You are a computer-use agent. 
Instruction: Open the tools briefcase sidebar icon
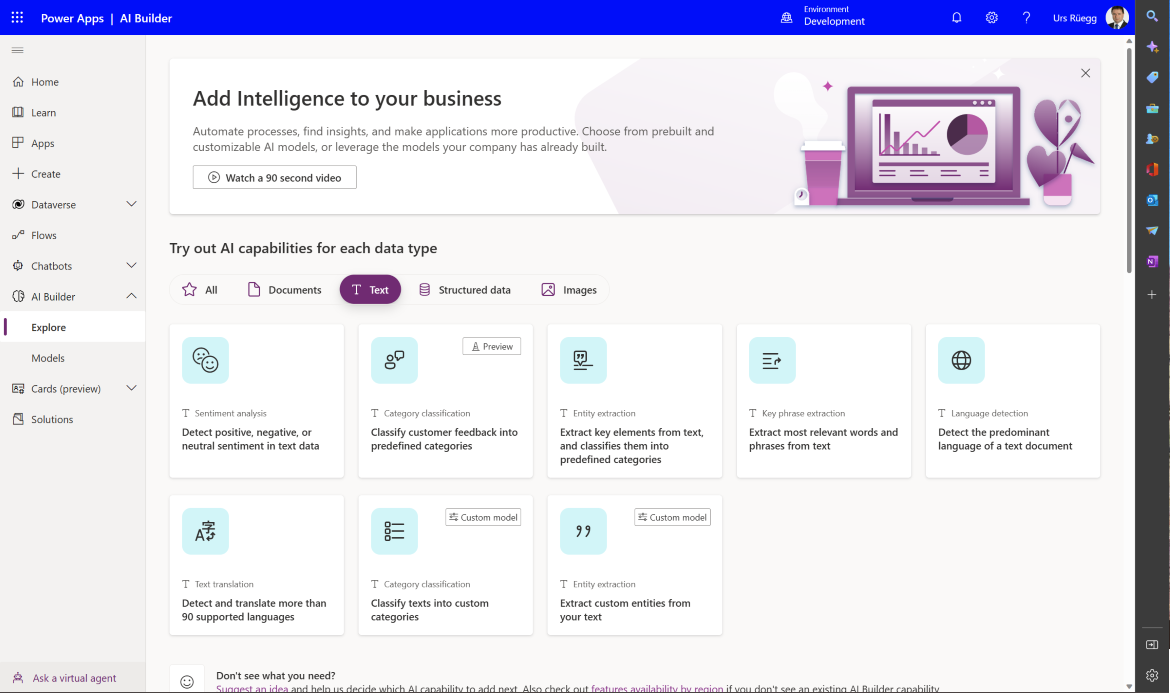pyautogui.click(x=1152, y=108)
